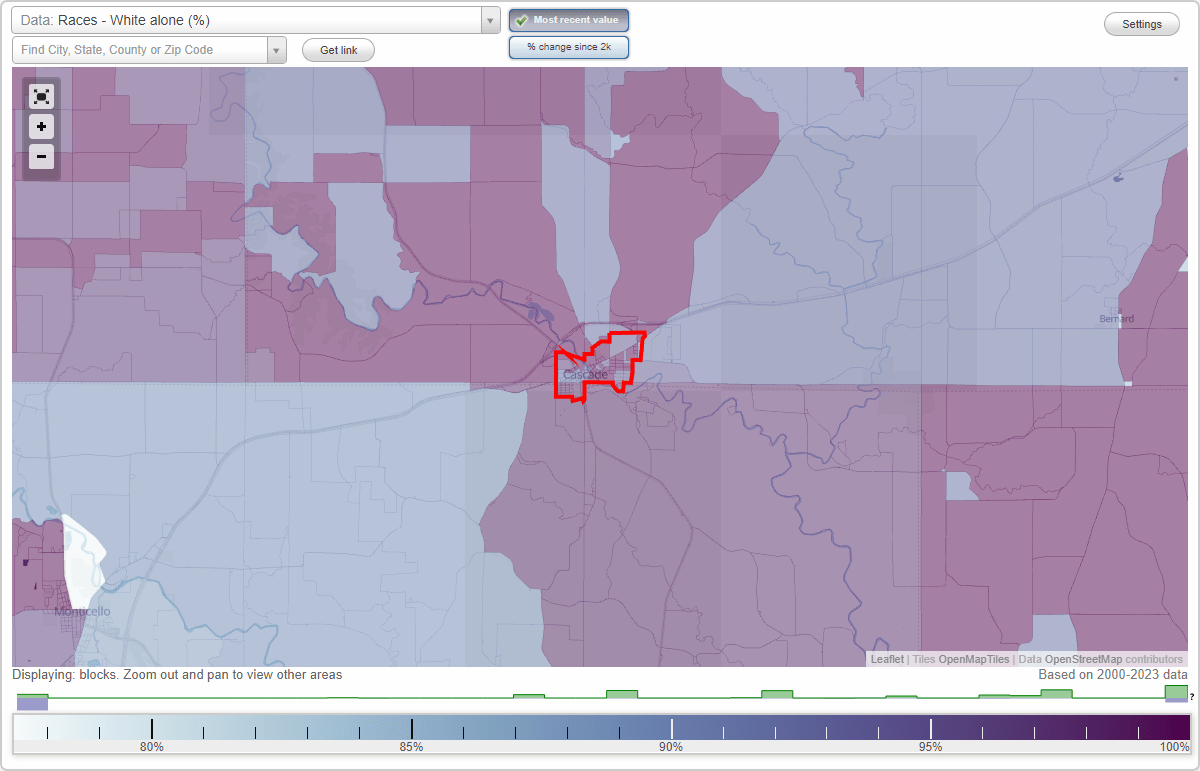Click the green checkmark on Most recent value

tap(523, 19)
